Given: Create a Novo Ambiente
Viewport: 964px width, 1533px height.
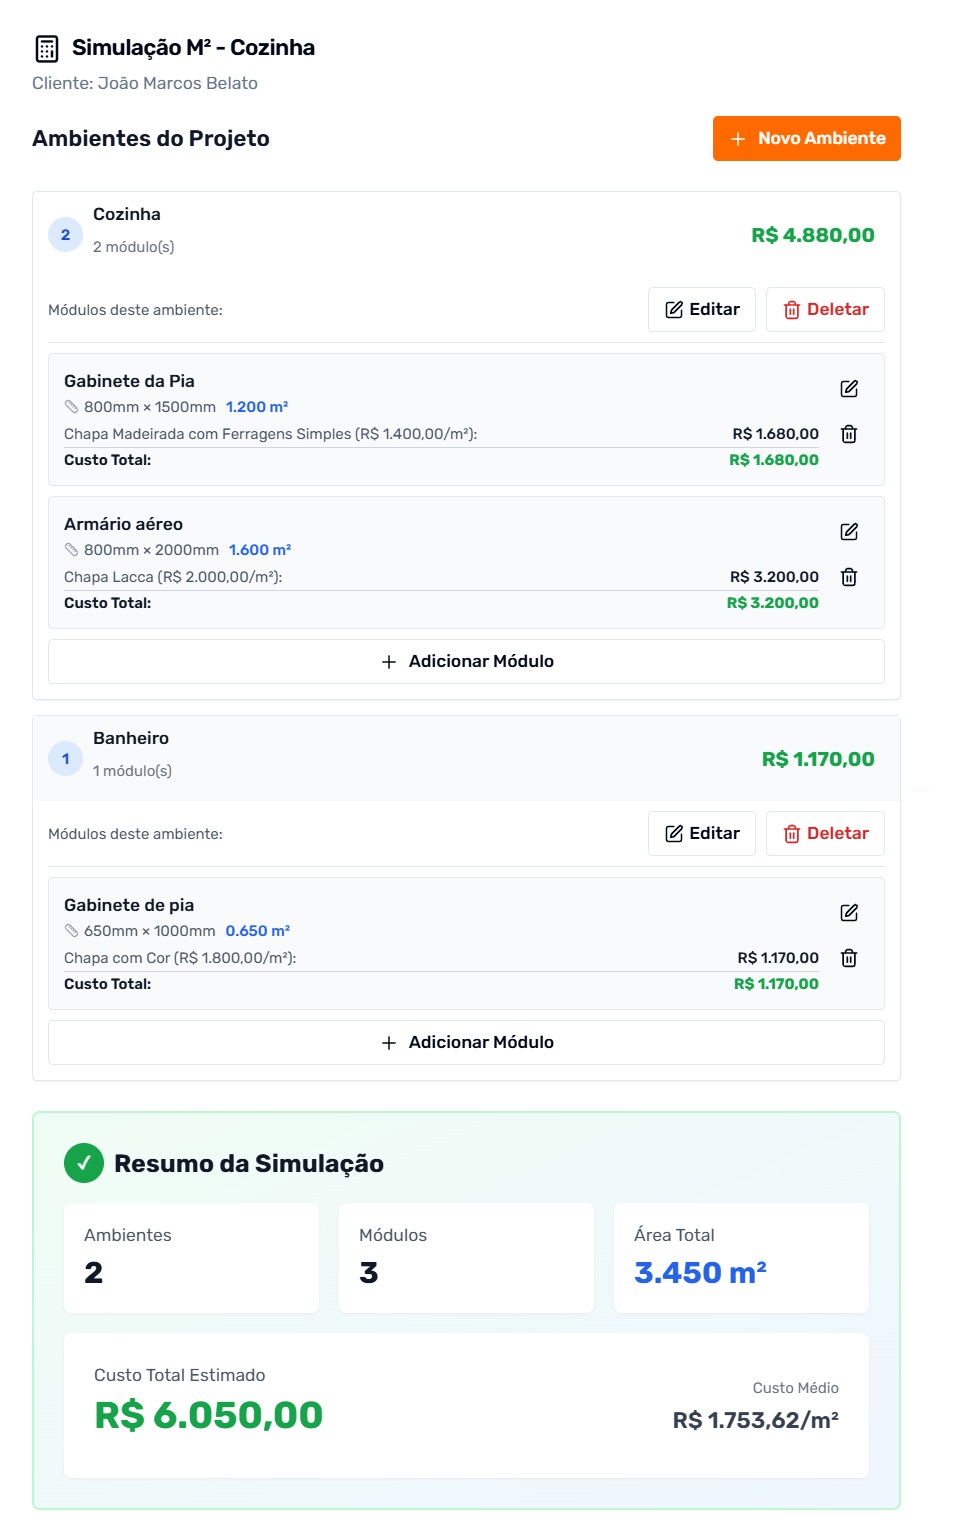Looking at the screenshot, I should (x=806, y=138).
